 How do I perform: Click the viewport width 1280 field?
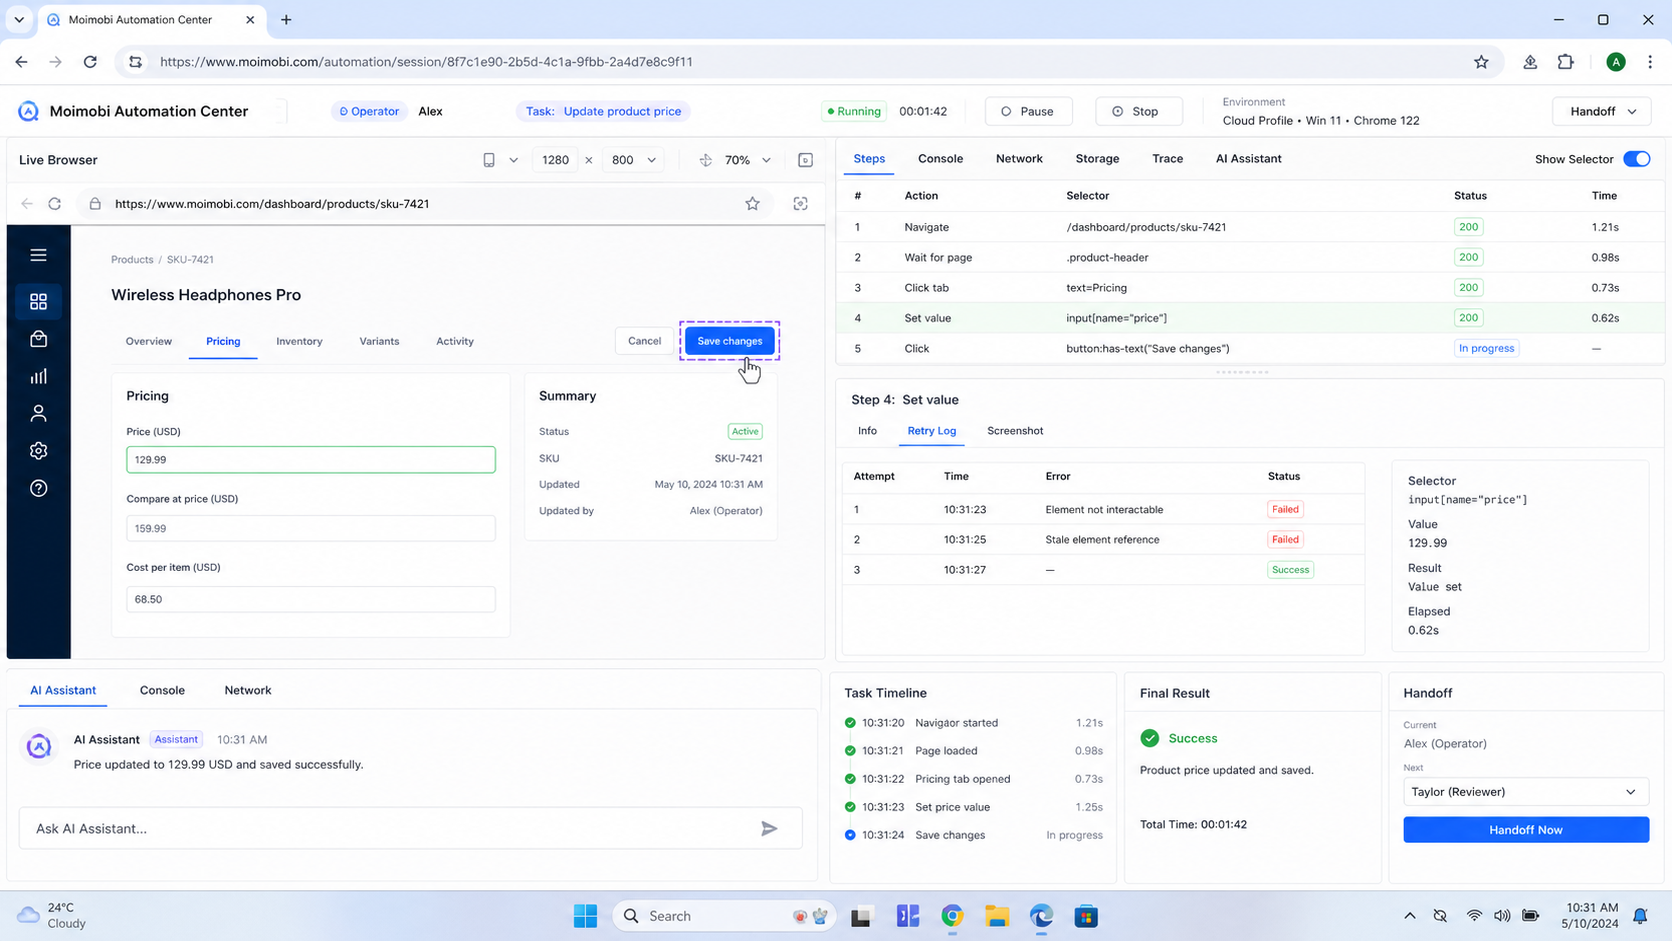click(555, 160)
